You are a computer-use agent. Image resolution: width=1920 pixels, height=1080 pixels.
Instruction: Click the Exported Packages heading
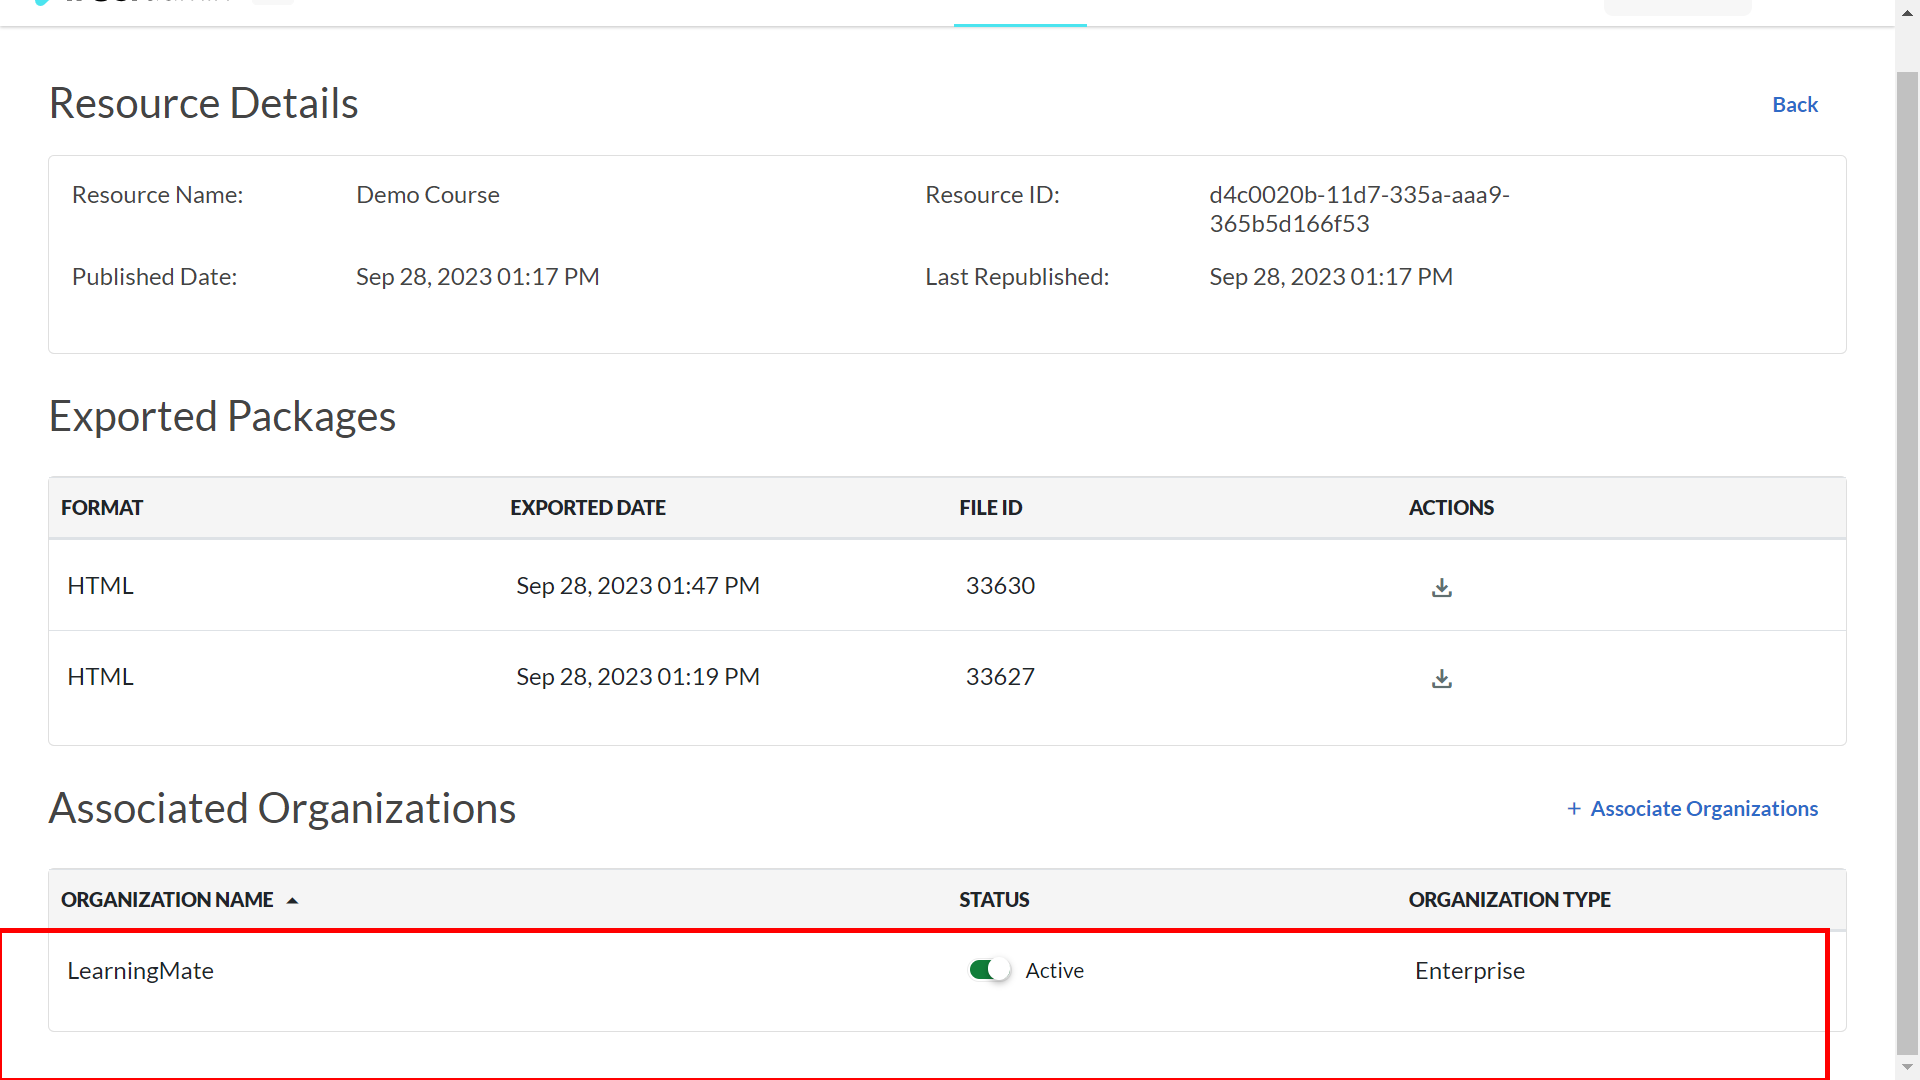pos(222,416)
